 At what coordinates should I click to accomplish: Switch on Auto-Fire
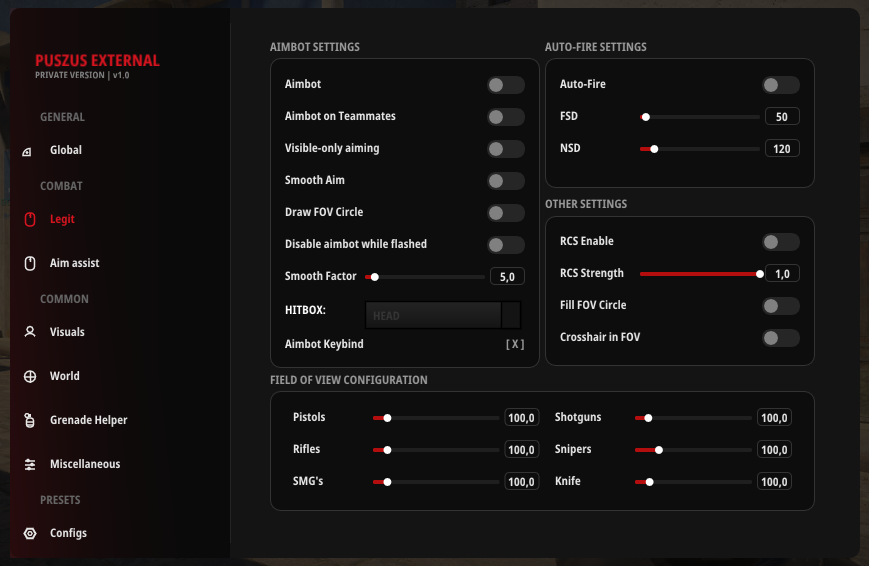pyautogui.click(x=780, y=85)
